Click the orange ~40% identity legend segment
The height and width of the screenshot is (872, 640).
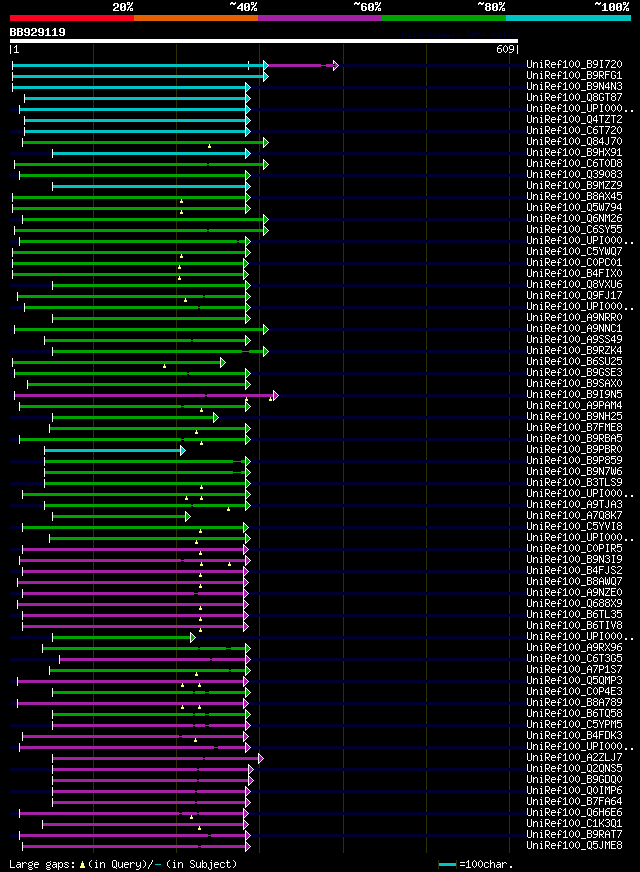coord(196,18)
